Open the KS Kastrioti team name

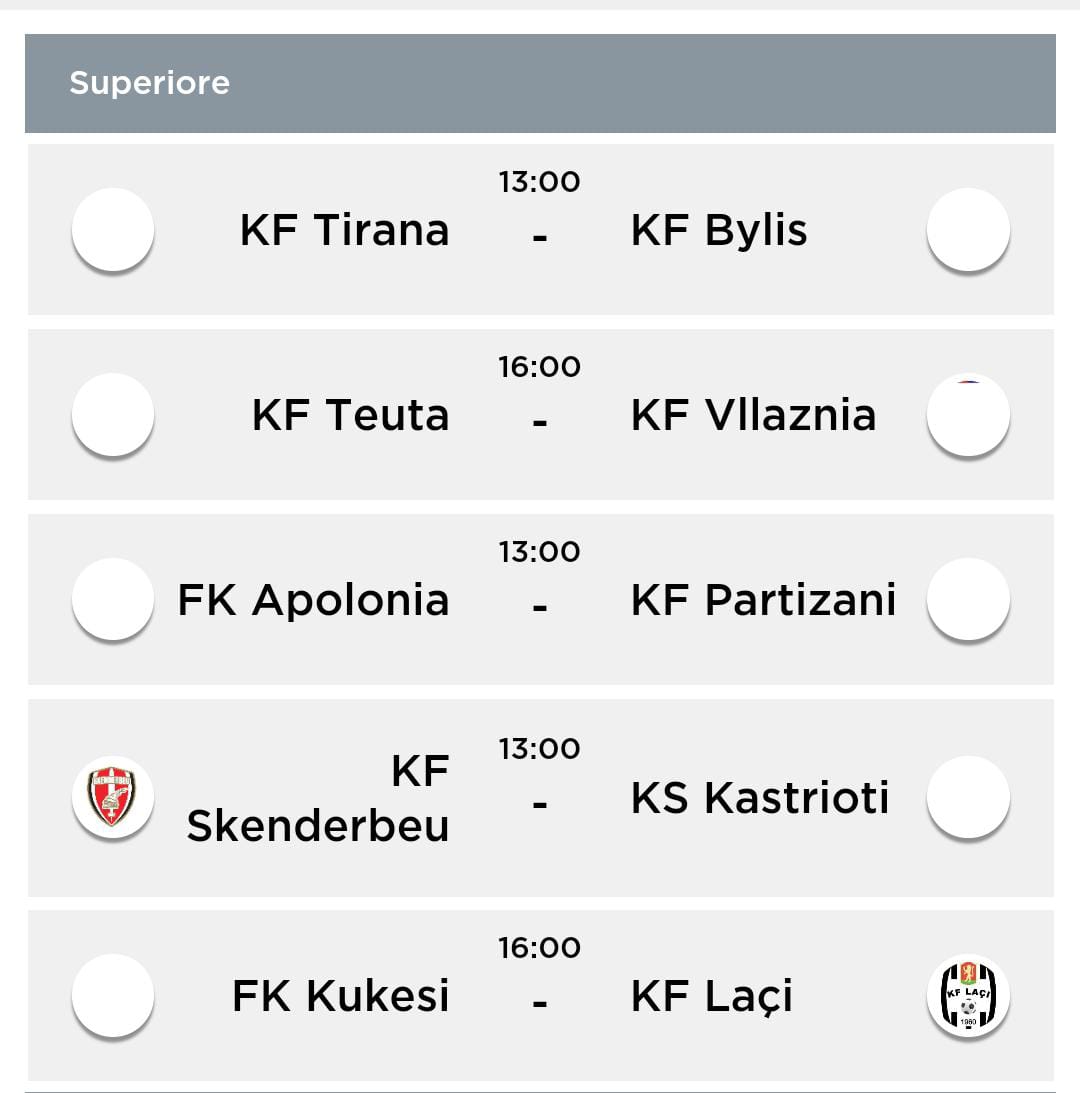click(760, 797)
